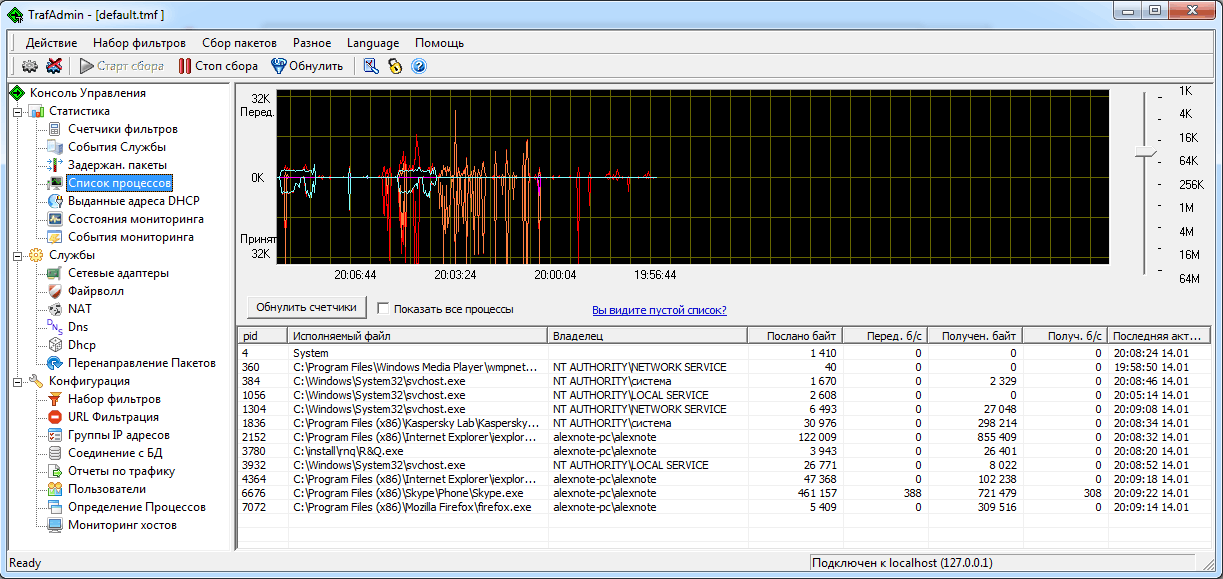Screen dimensions: 1223x579
Task: Select the firefox.exe process row
Action: coord(724,507)
